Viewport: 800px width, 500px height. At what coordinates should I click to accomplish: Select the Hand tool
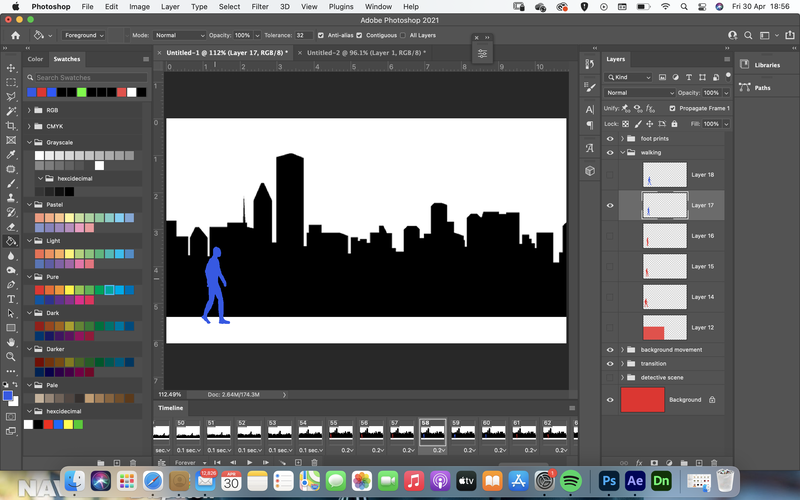11,342
